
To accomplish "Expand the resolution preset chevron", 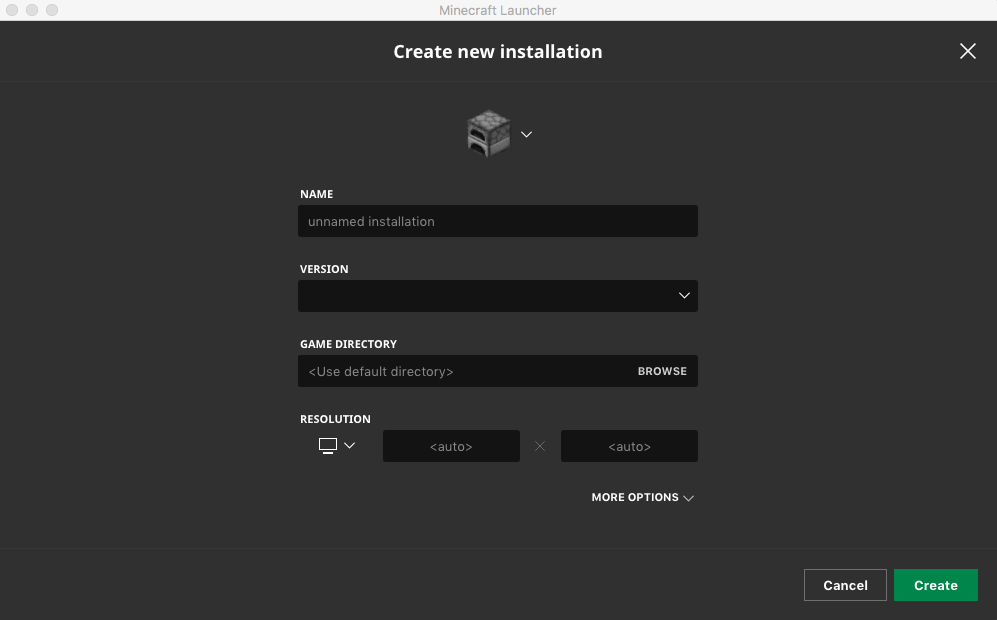I will (350, 445).
